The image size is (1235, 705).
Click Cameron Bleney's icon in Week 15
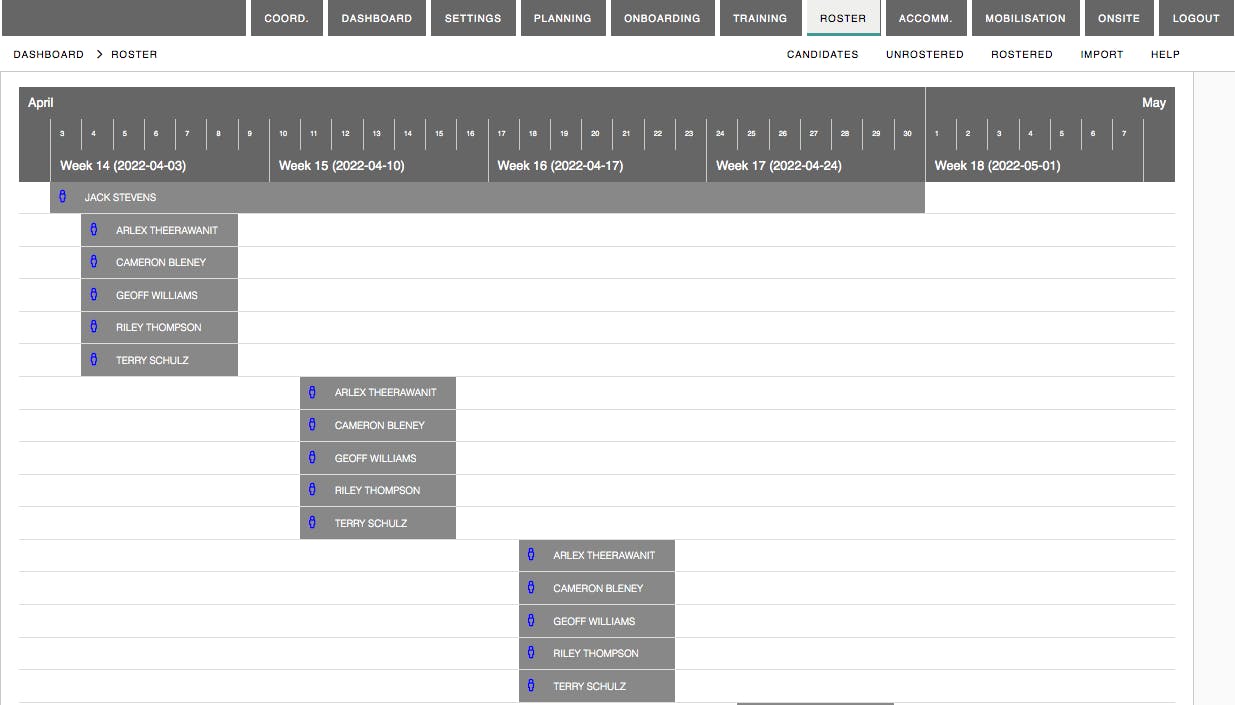click(x=312, y=425)
